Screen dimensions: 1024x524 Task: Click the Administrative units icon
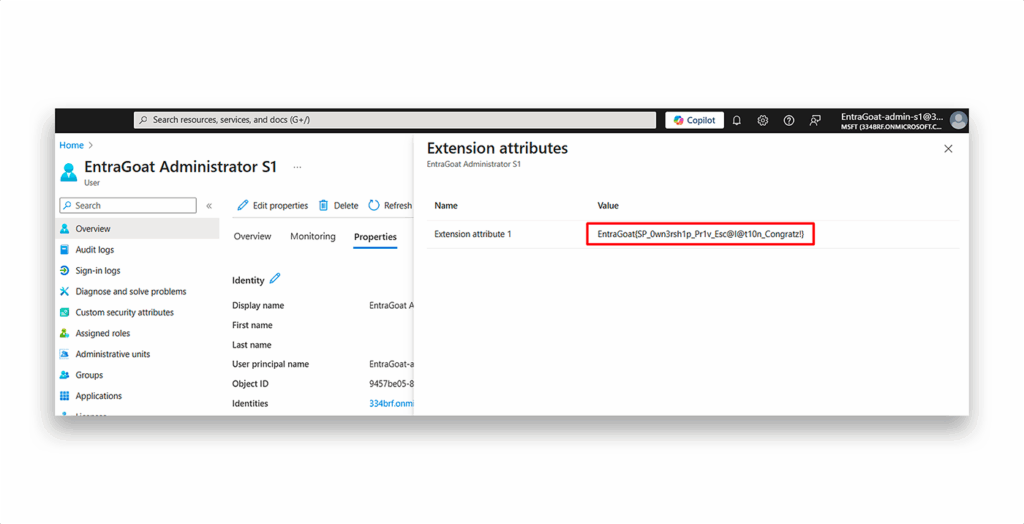pos(65,354)
